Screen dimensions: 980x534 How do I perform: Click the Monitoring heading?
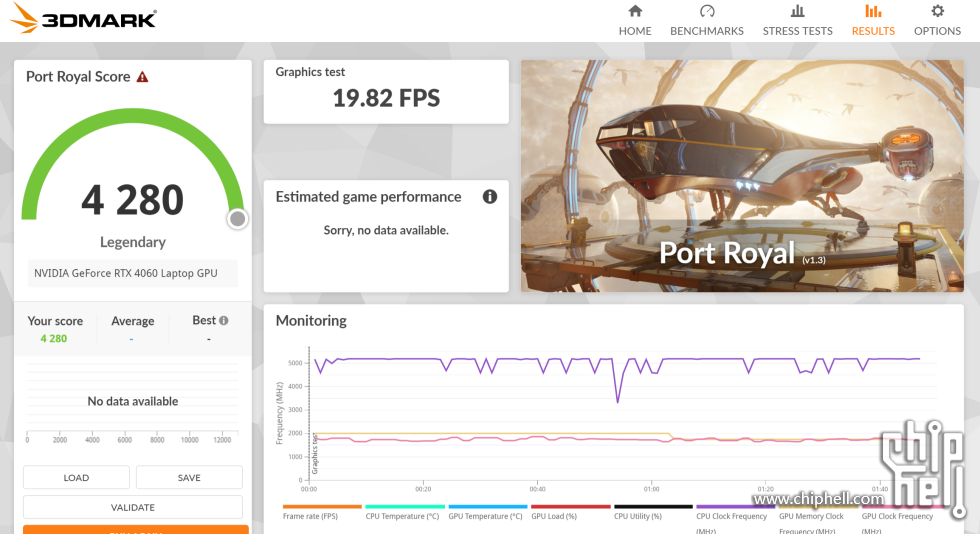click(311, 321)
